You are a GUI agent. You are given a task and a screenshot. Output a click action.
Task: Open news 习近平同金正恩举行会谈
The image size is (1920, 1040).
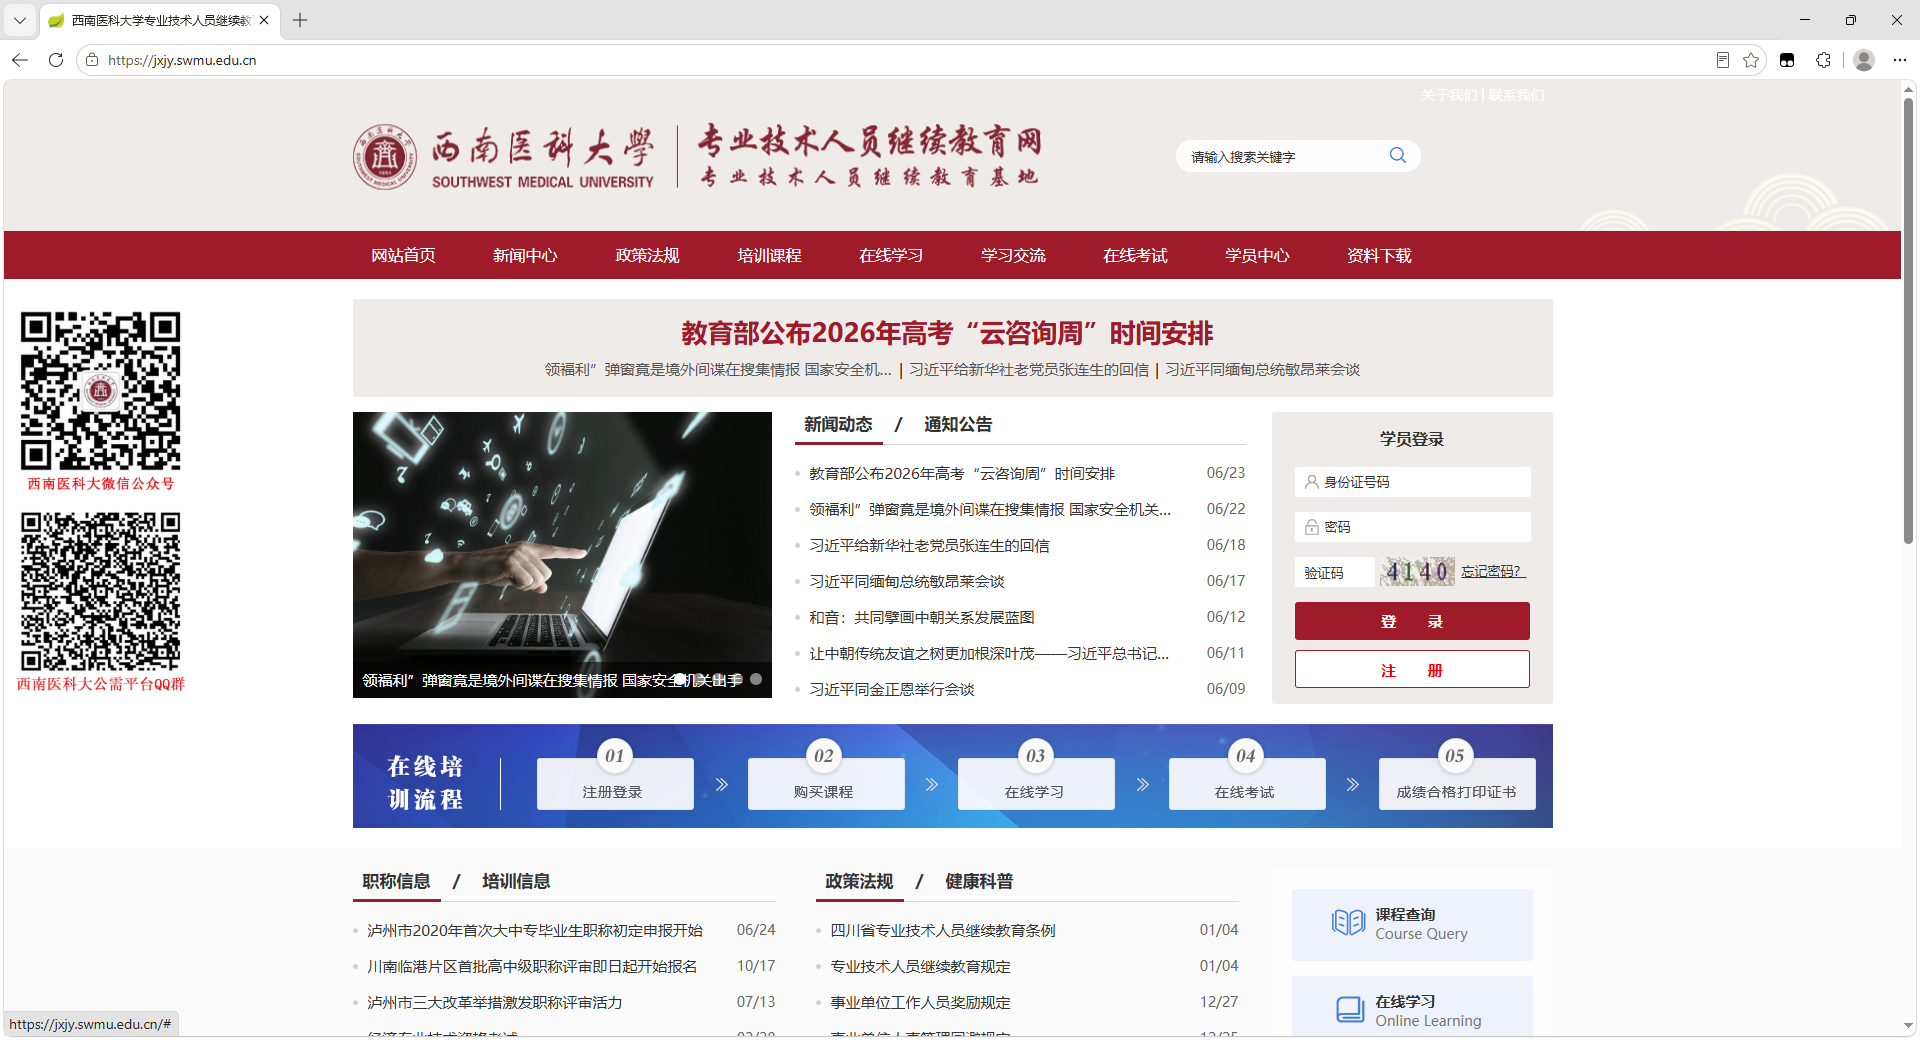pyautogui.click(x=891, y=689)
